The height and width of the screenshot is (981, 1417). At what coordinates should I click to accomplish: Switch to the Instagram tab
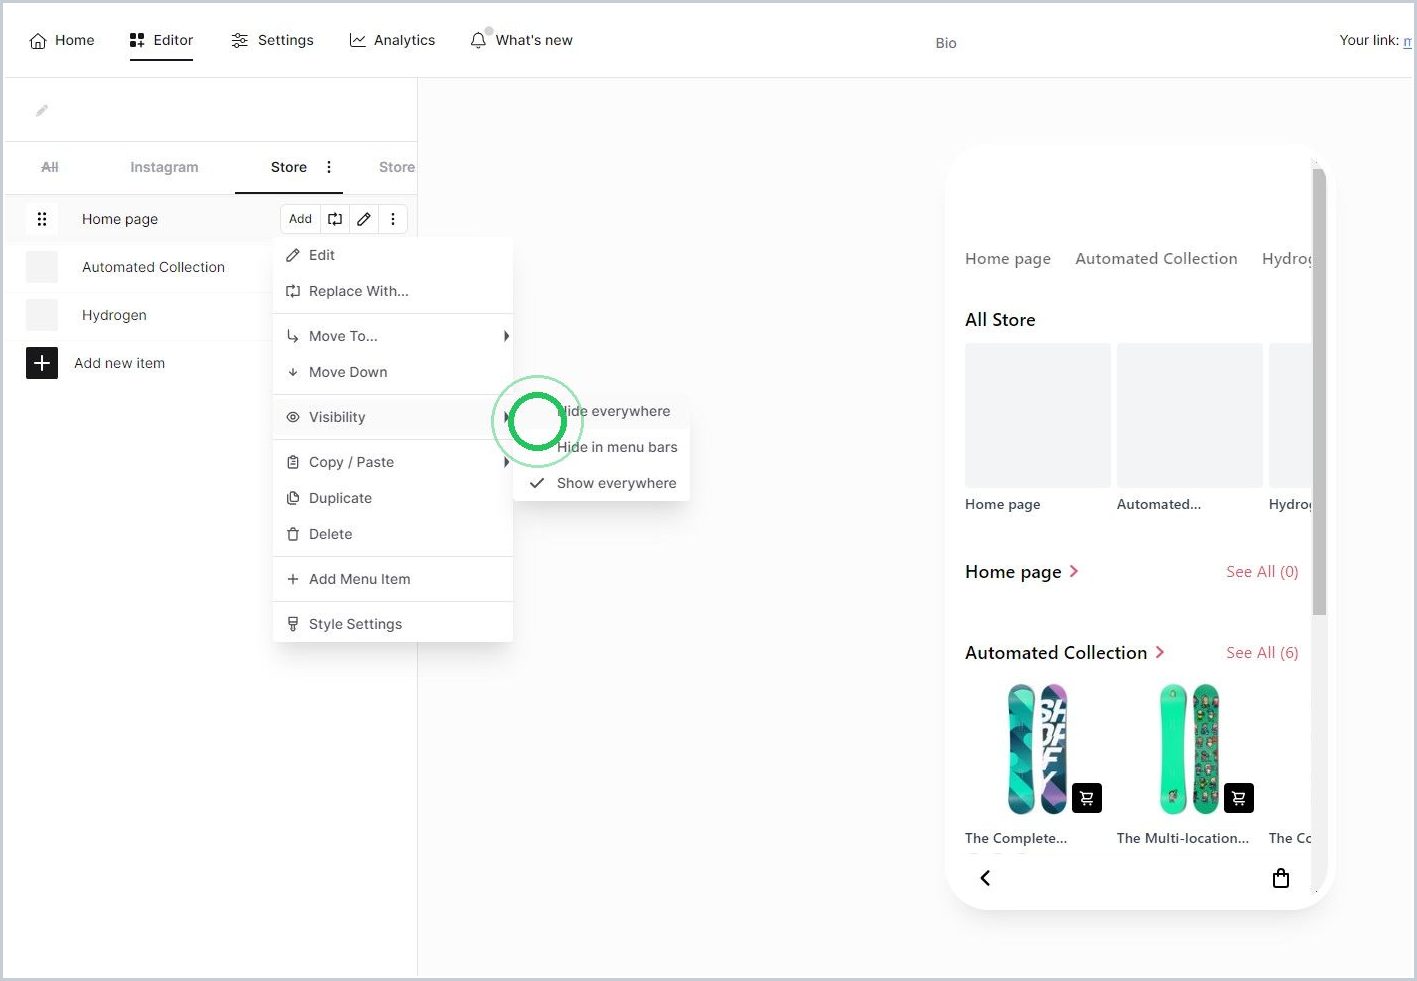[164, 167]
